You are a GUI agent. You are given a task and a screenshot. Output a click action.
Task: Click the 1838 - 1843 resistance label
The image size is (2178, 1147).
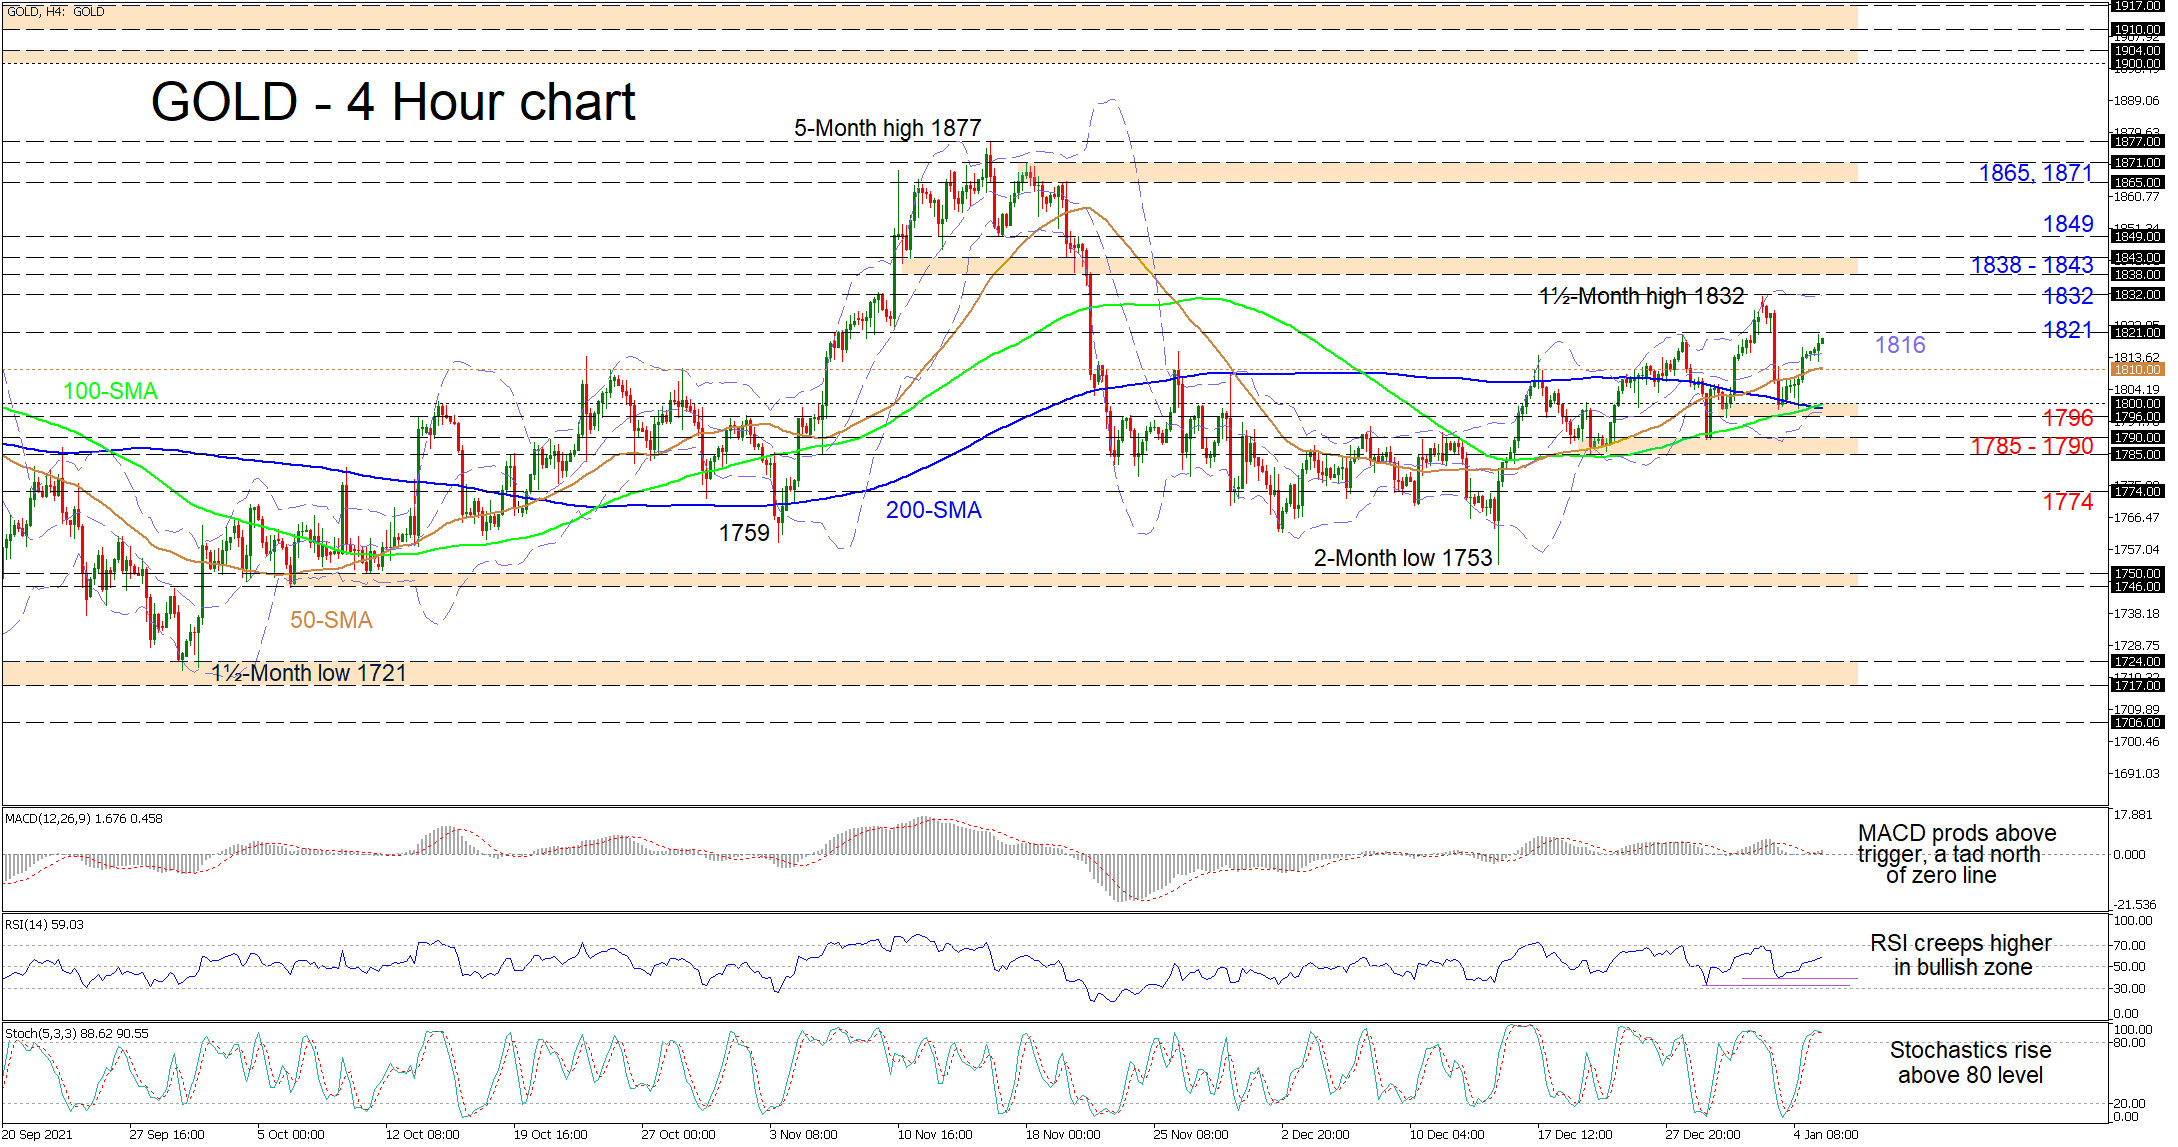coord(2031,265)
